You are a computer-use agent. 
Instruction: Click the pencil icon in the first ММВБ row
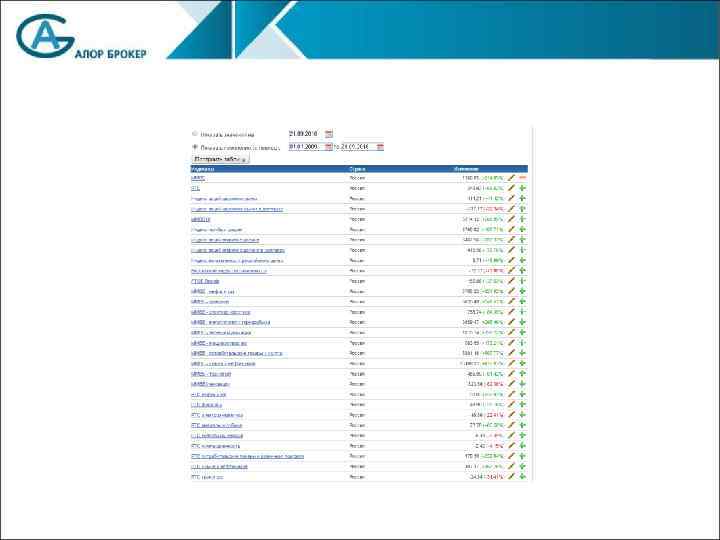[512, 178]
